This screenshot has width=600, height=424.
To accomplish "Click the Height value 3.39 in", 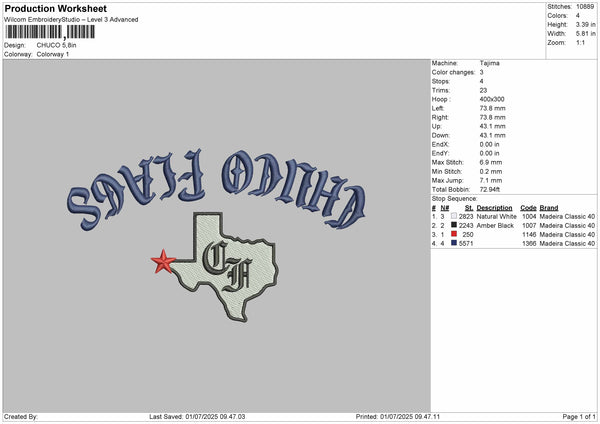I will 585,24.
